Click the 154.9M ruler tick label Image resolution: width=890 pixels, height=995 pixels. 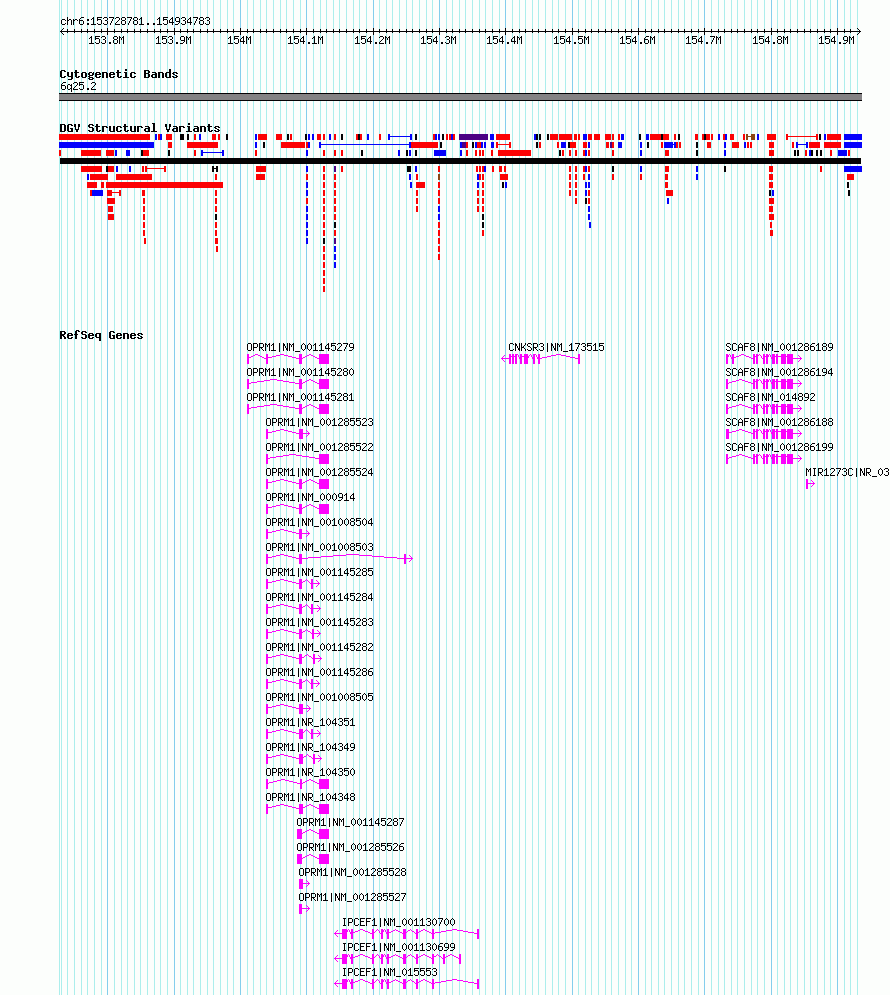click(x=836, y=41)
